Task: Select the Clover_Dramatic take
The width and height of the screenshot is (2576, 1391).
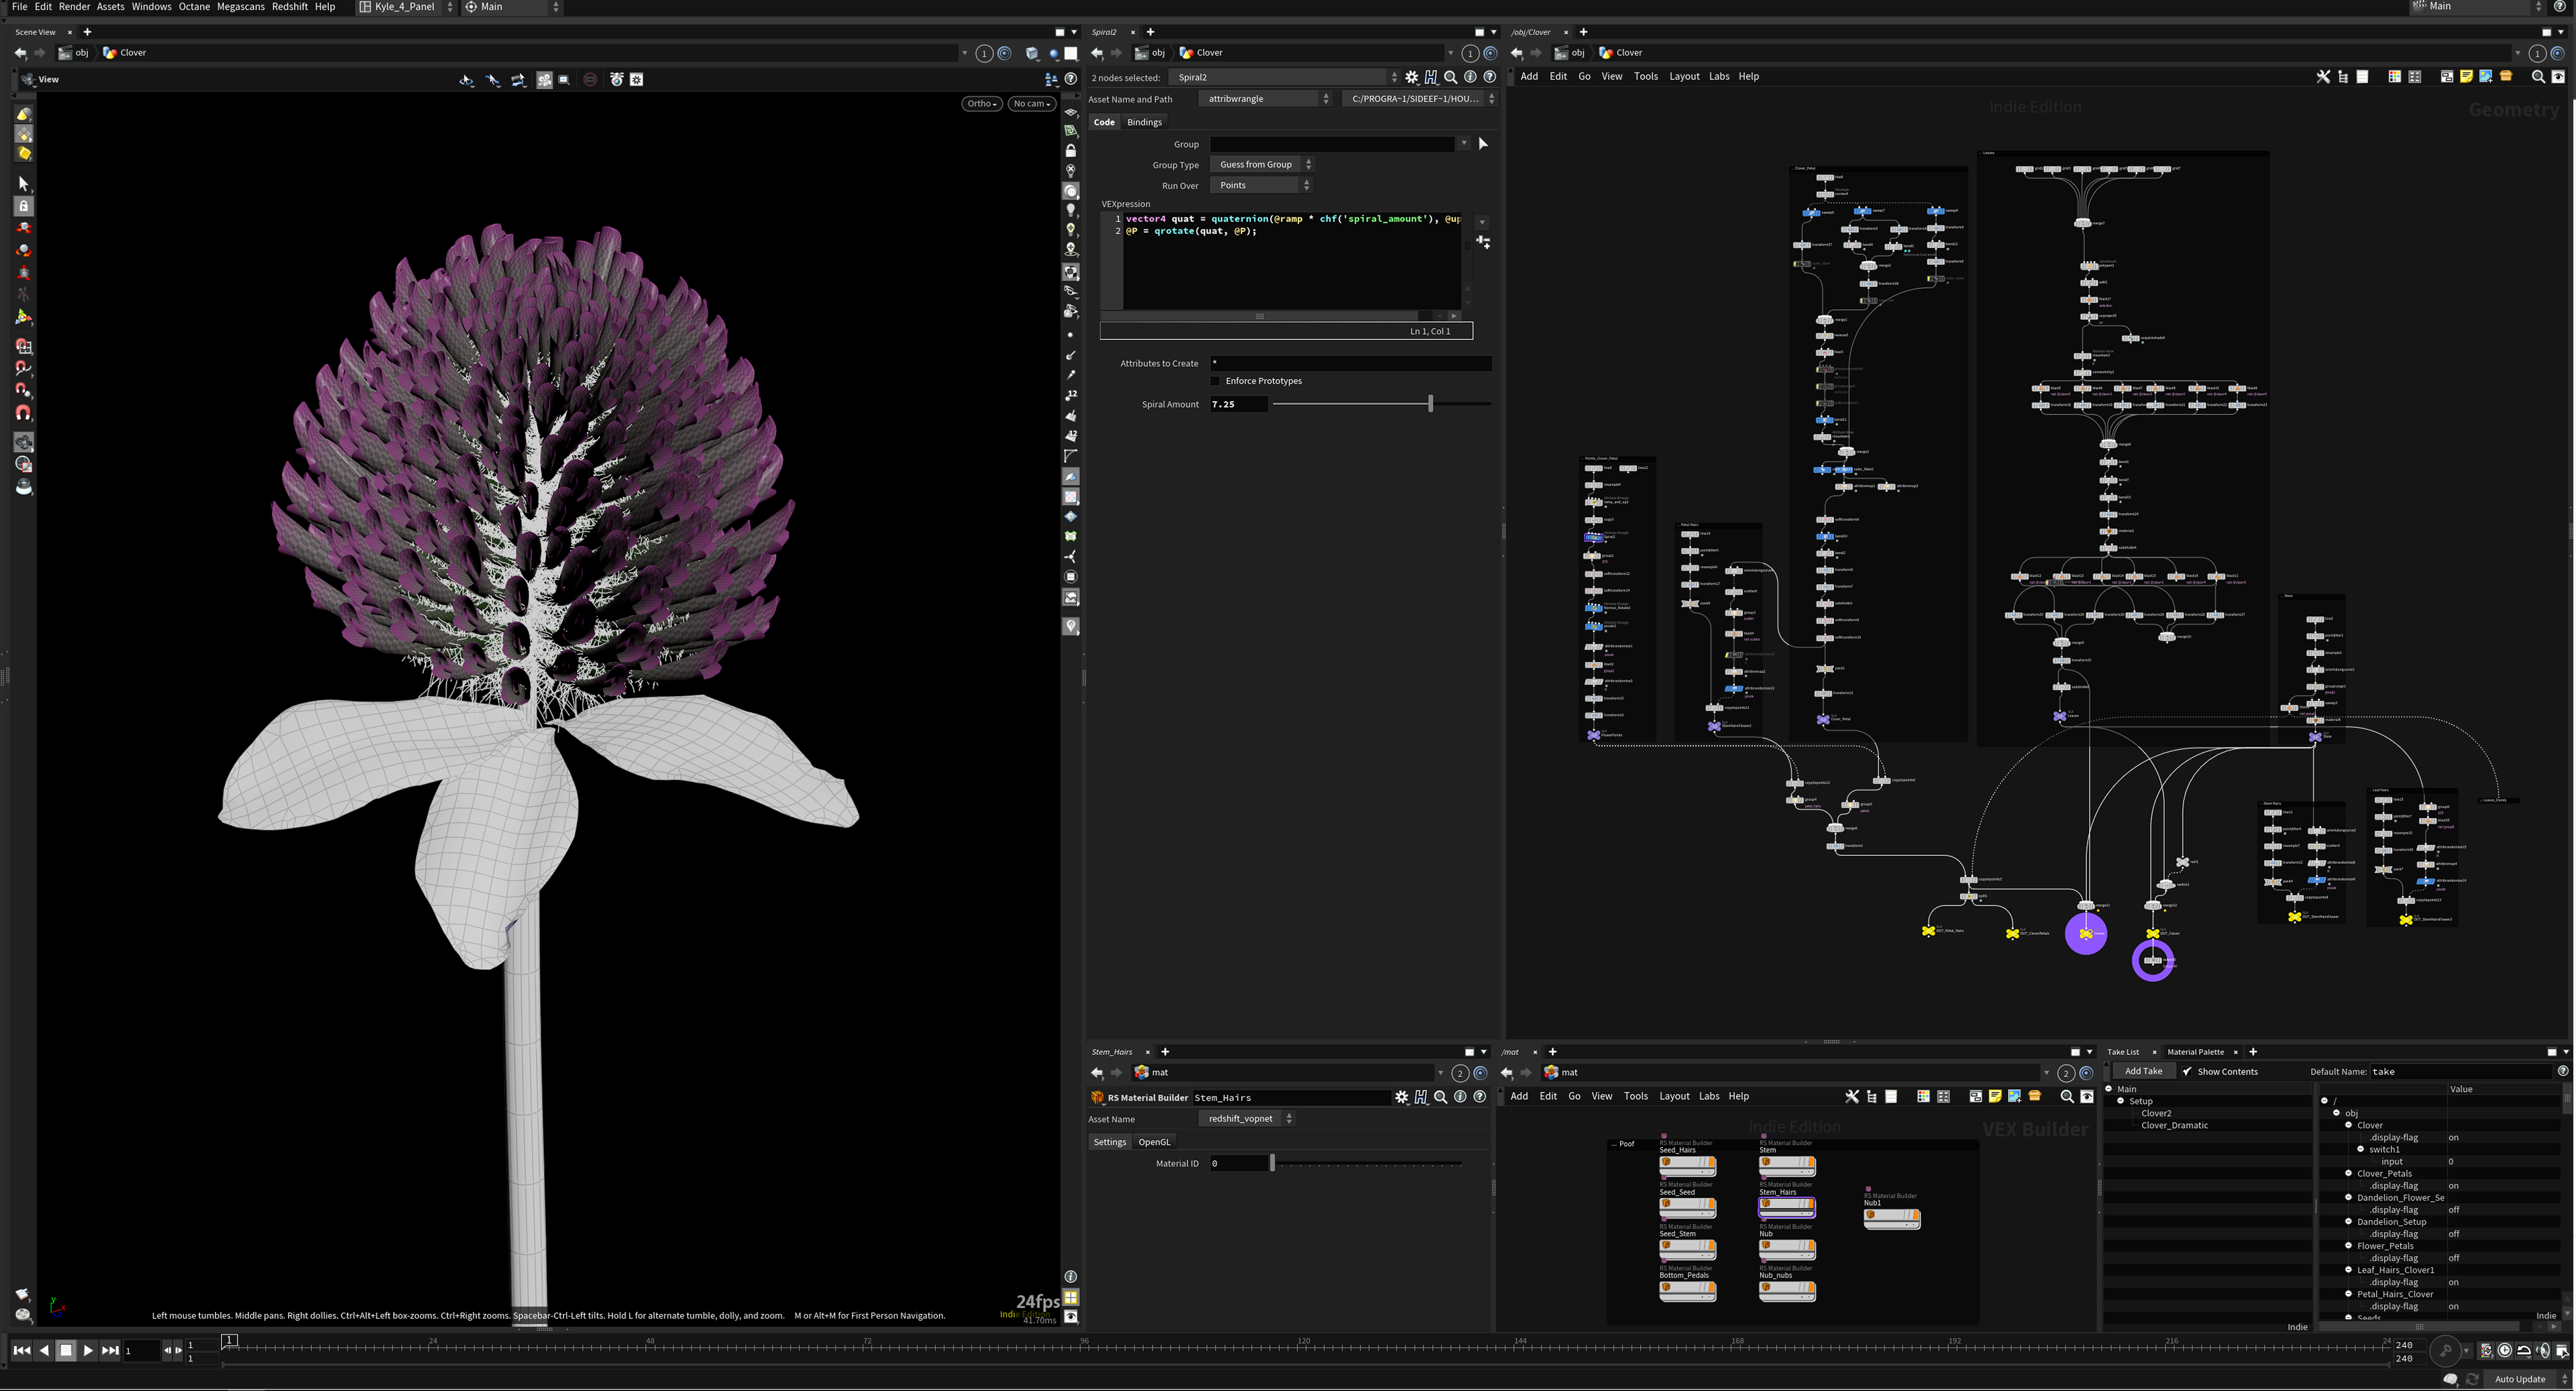Action: (x=2174, y=1125)
